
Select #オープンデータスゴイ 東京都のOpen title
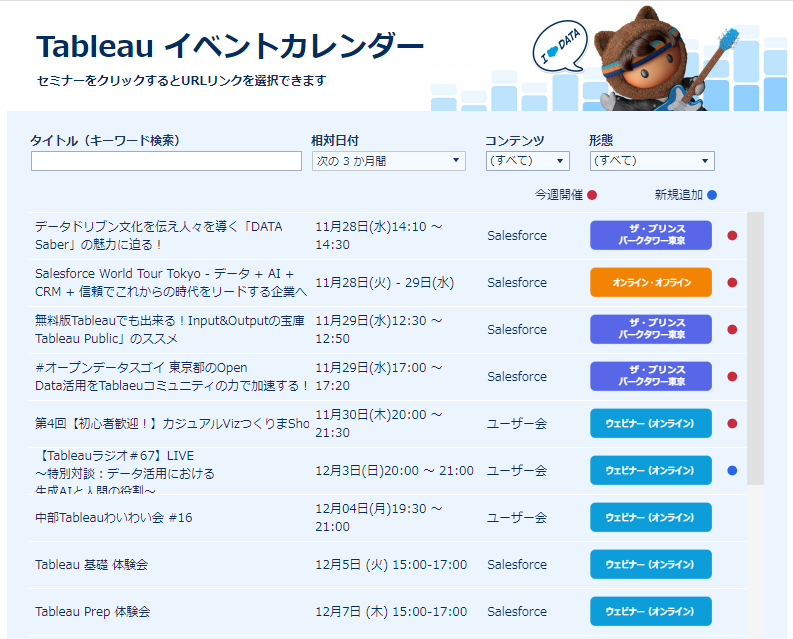click(x=172, y=376)
